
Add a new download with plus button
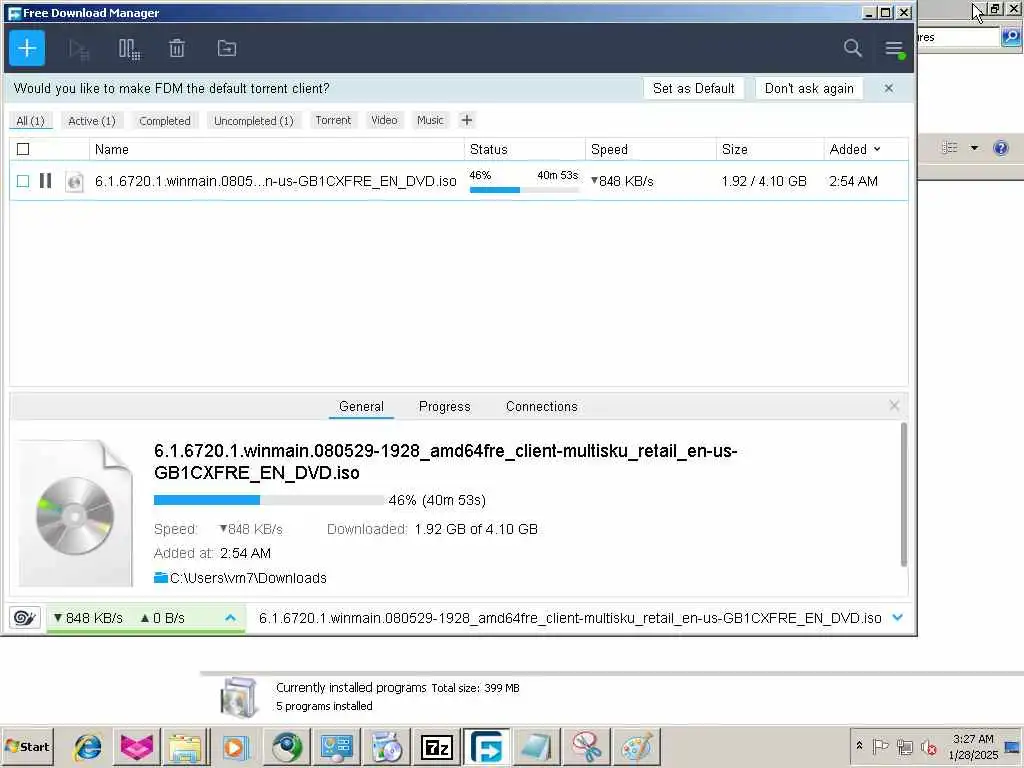[x=27, y=48]
